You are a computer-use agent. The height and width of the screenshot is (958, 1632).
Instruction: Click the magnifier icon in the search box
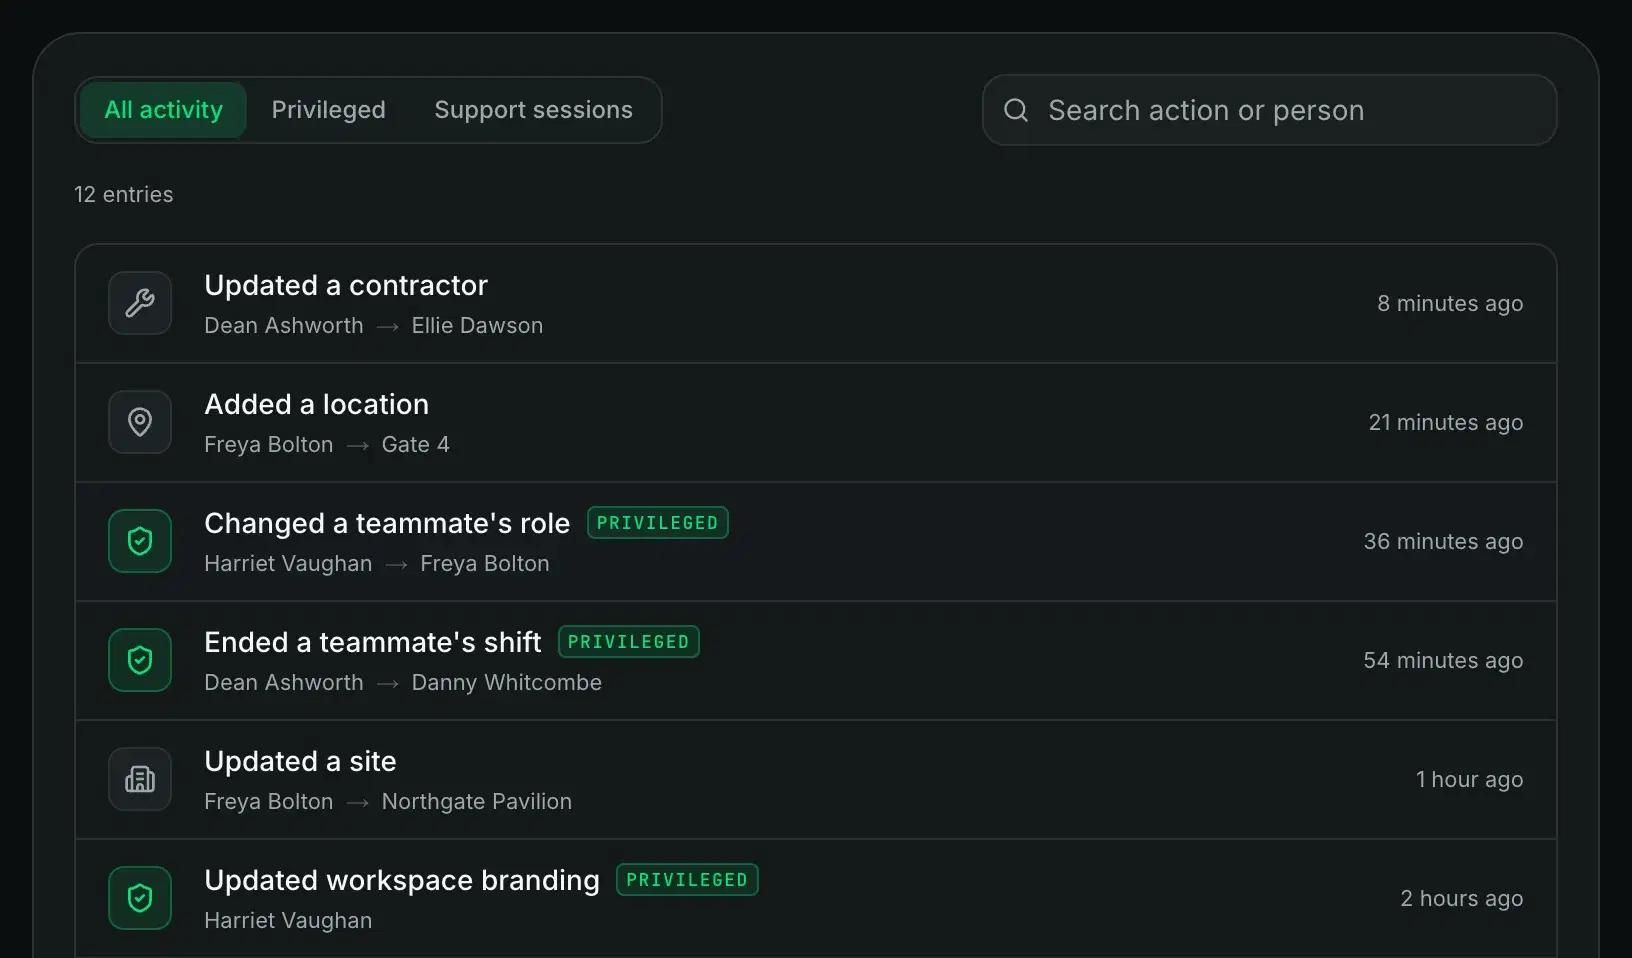(x=1016, y=110)
